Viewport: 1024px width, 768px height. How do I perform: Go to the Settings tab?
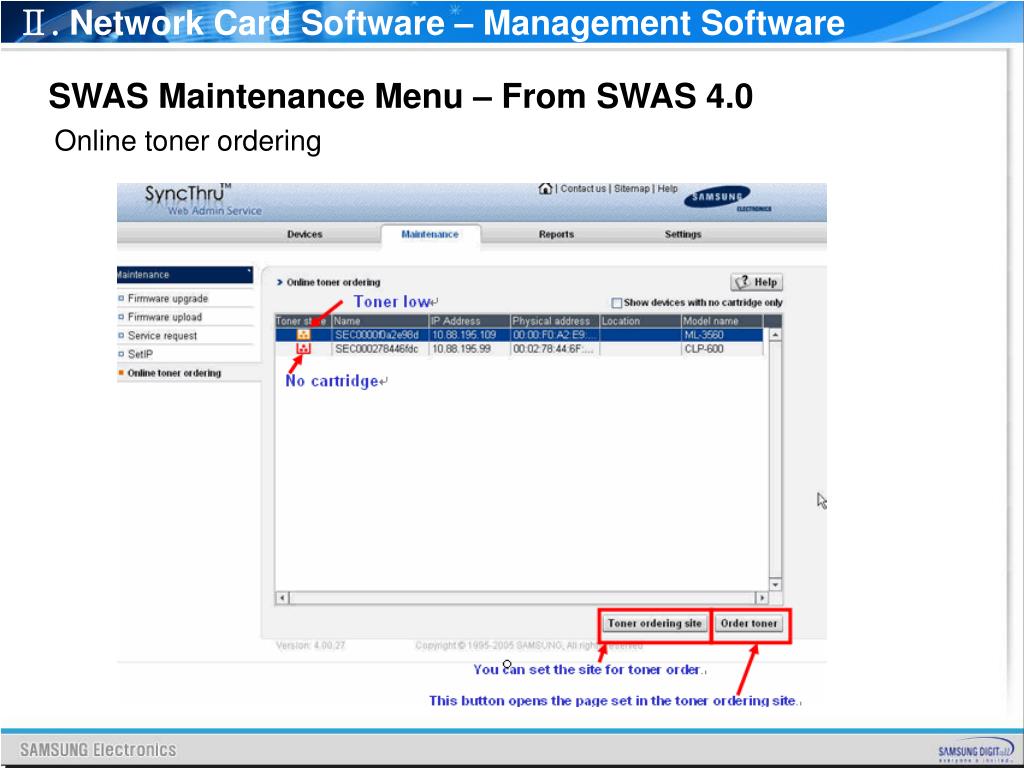683,234
